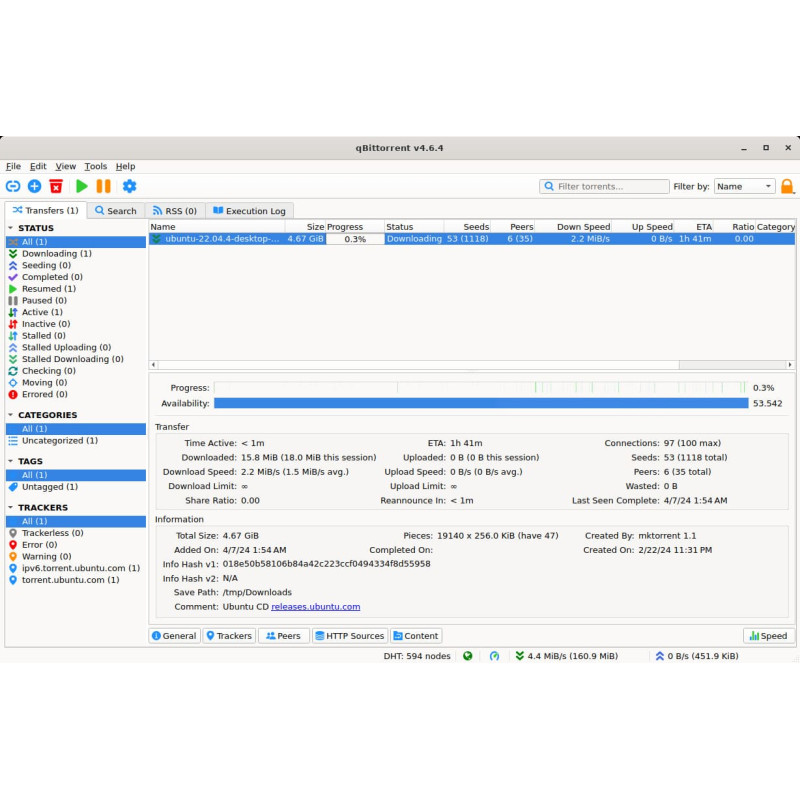Screen dimensions: 800x800
Task: Click the Add Torrent File plus icon
Action: pos(34,186)
